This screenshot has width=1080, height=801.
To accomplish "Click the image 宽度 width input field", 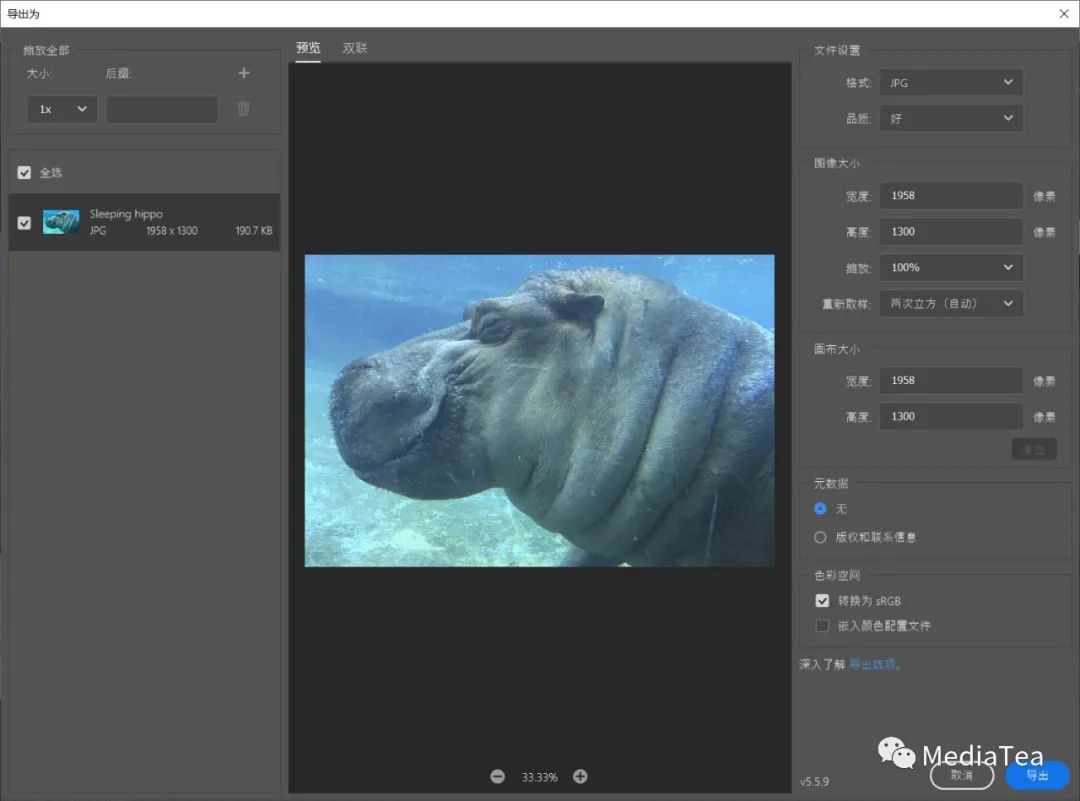I will click(x=950, y=196).
